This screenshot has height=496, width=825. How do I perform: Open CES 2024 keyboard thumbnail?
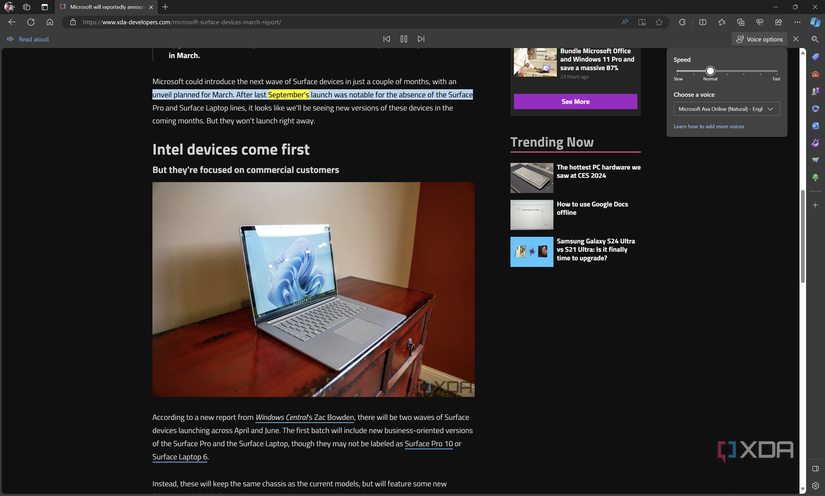click(x=531, y=178)
